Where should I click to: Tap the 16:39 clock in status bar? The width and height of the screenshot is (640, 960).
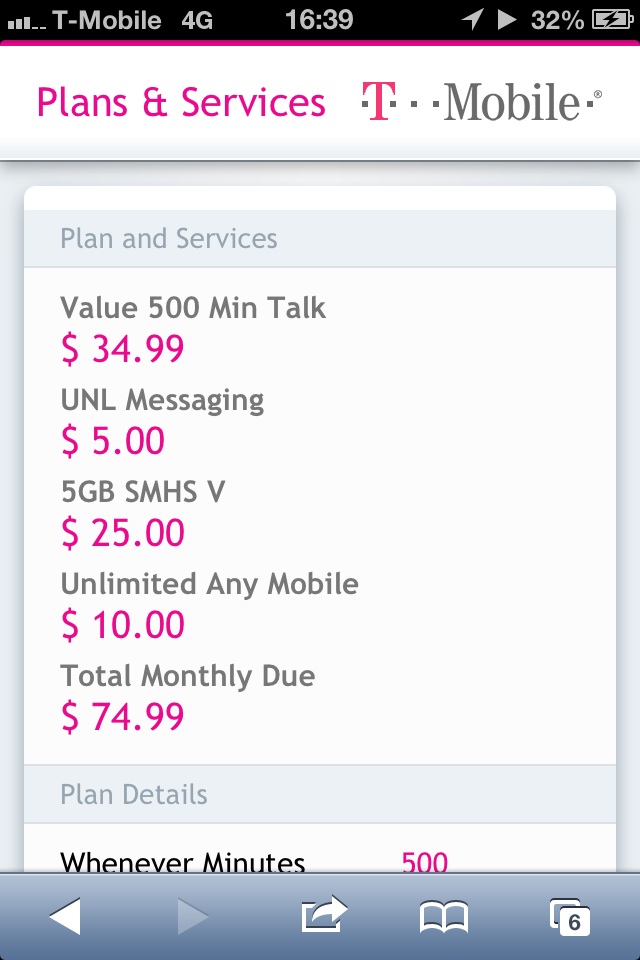coord(318,20)
